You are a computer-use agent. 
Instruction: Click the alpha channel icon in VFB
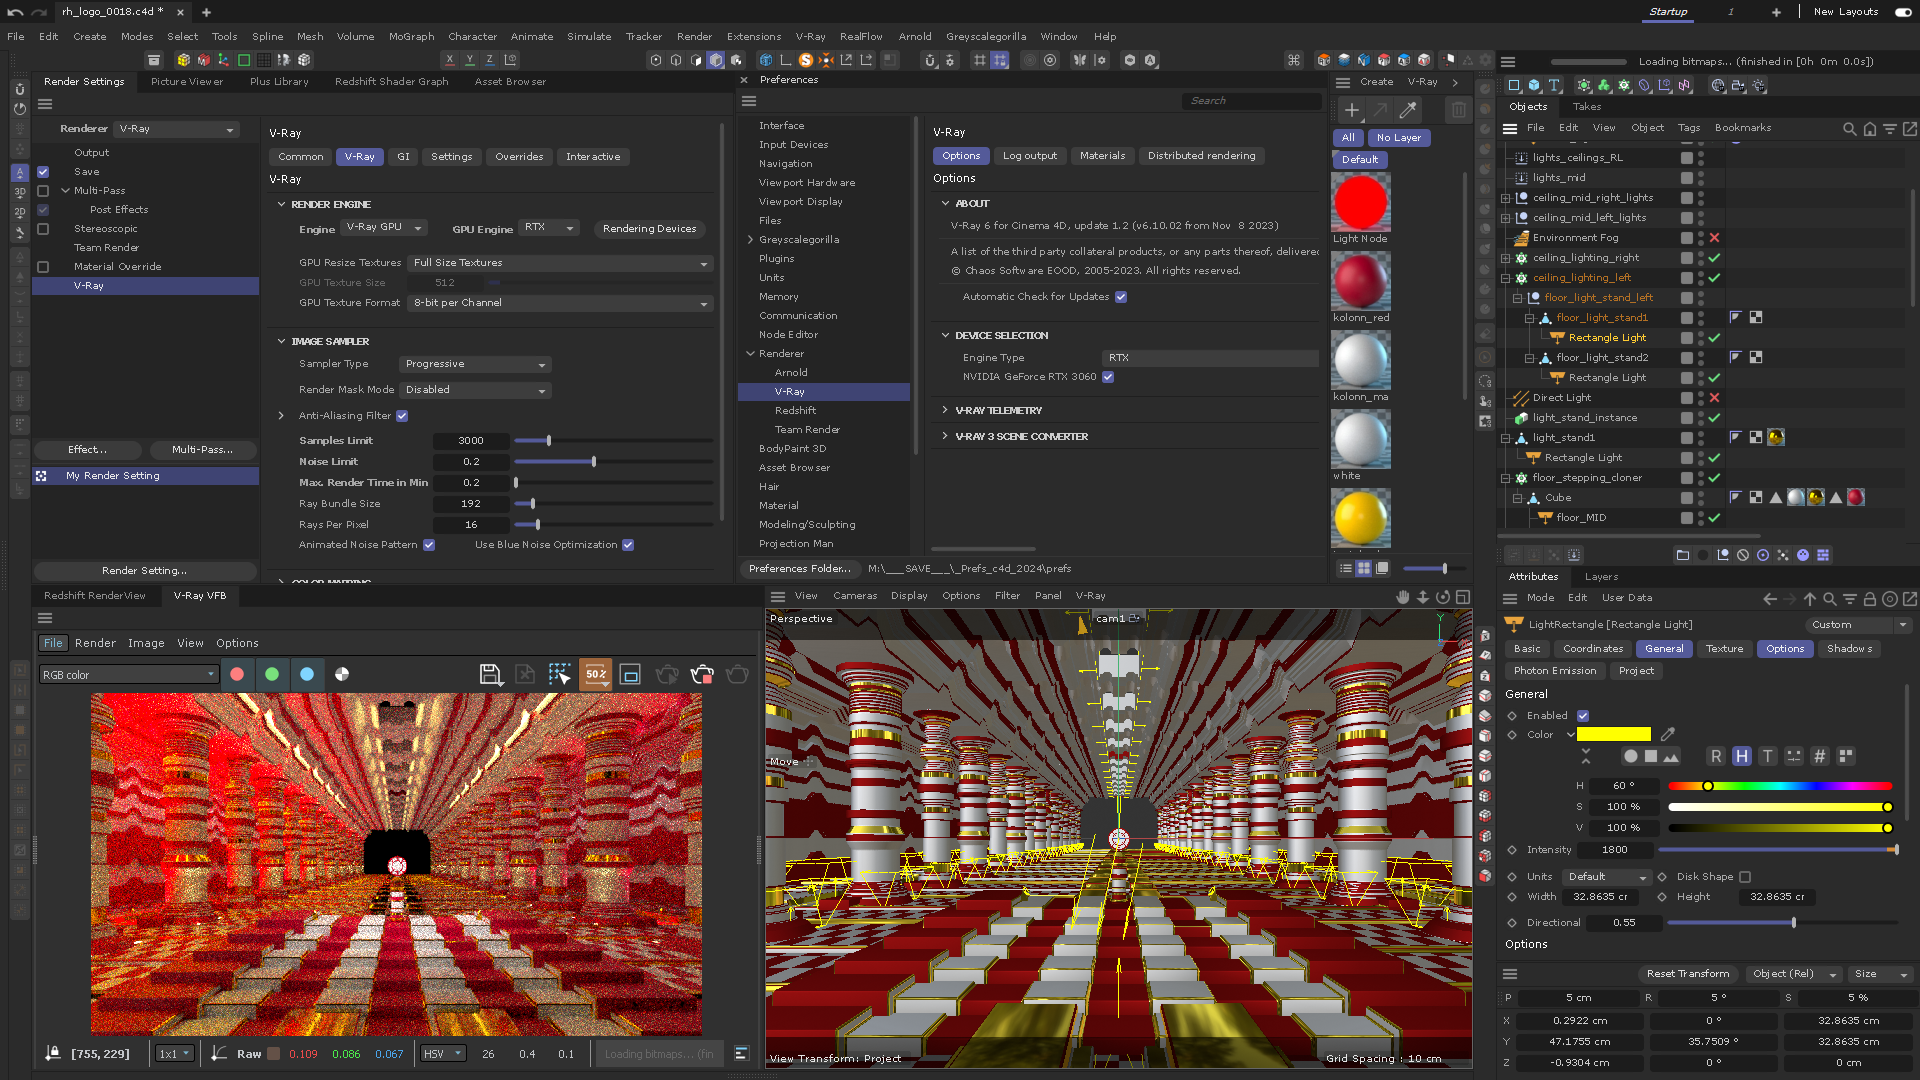tap(342, 675)
